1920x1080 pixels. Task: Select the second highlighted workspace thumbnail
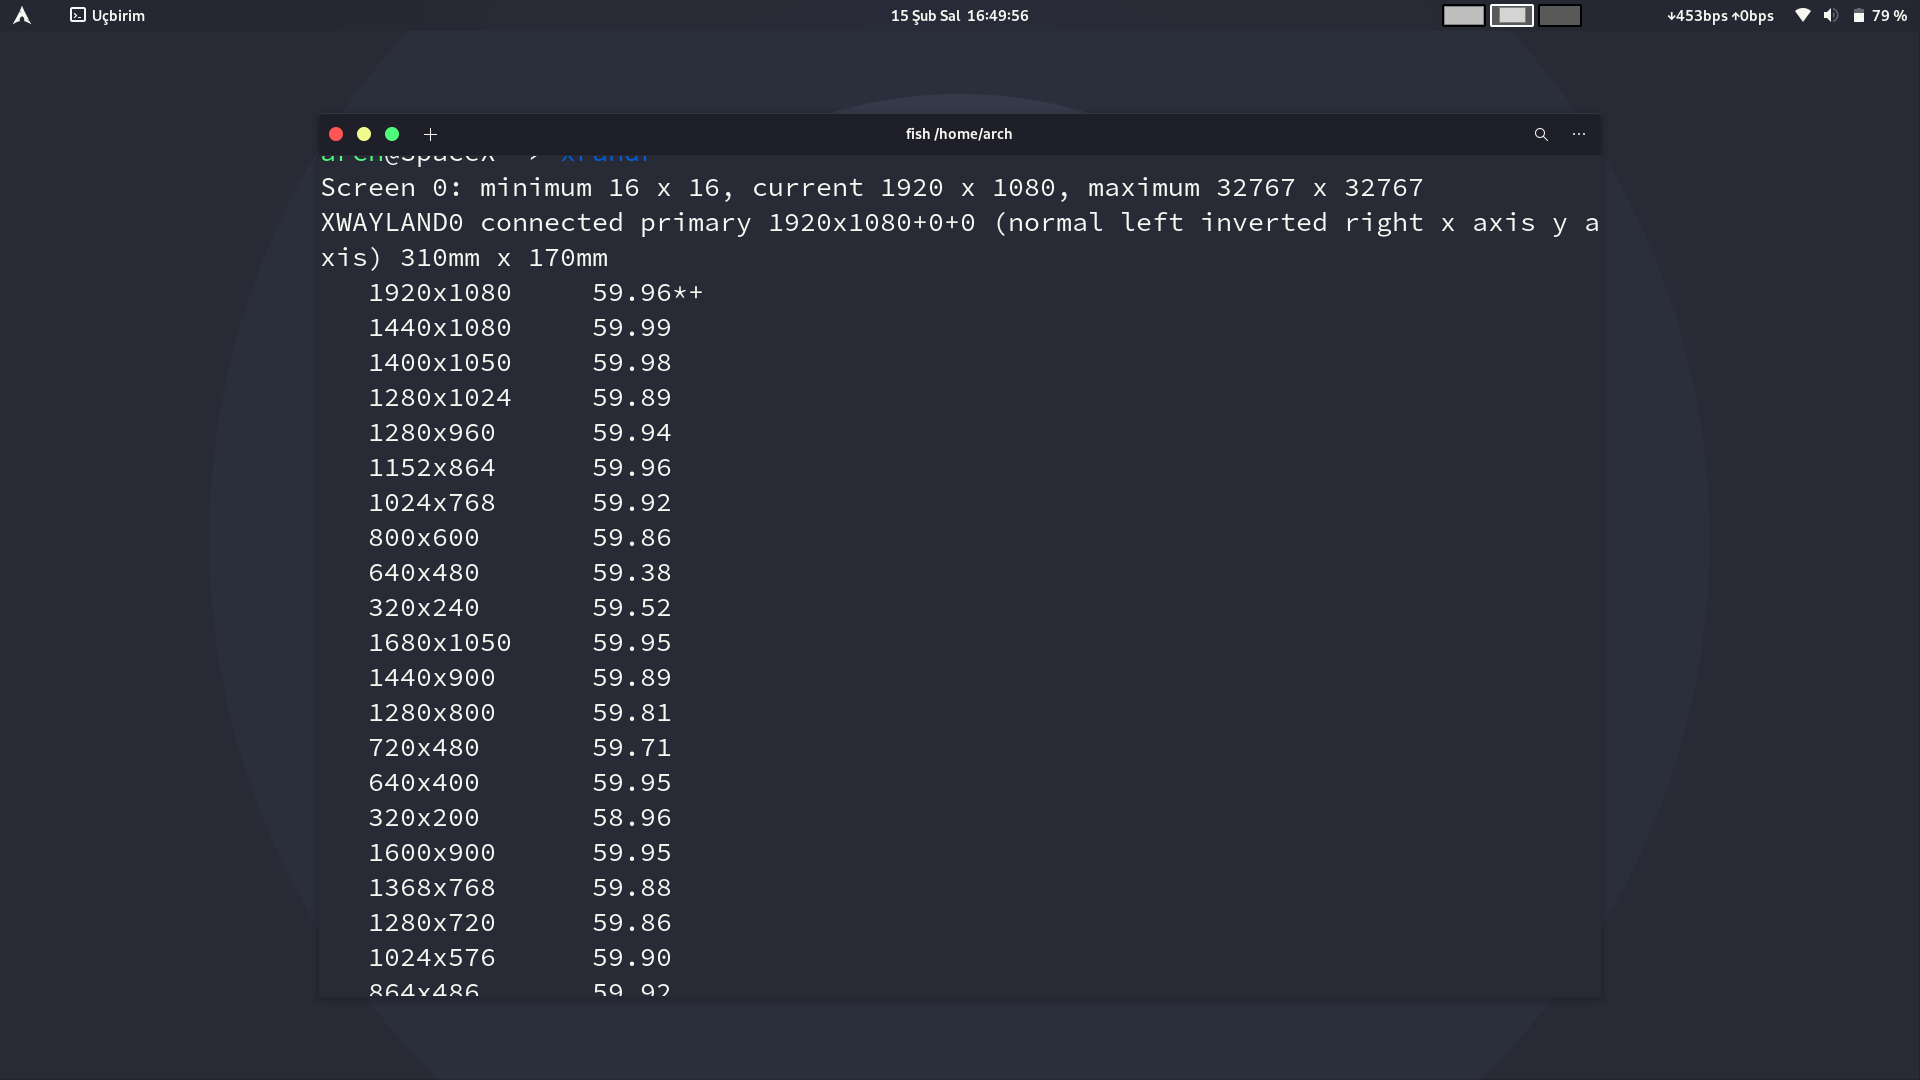tap(1511, 15)
